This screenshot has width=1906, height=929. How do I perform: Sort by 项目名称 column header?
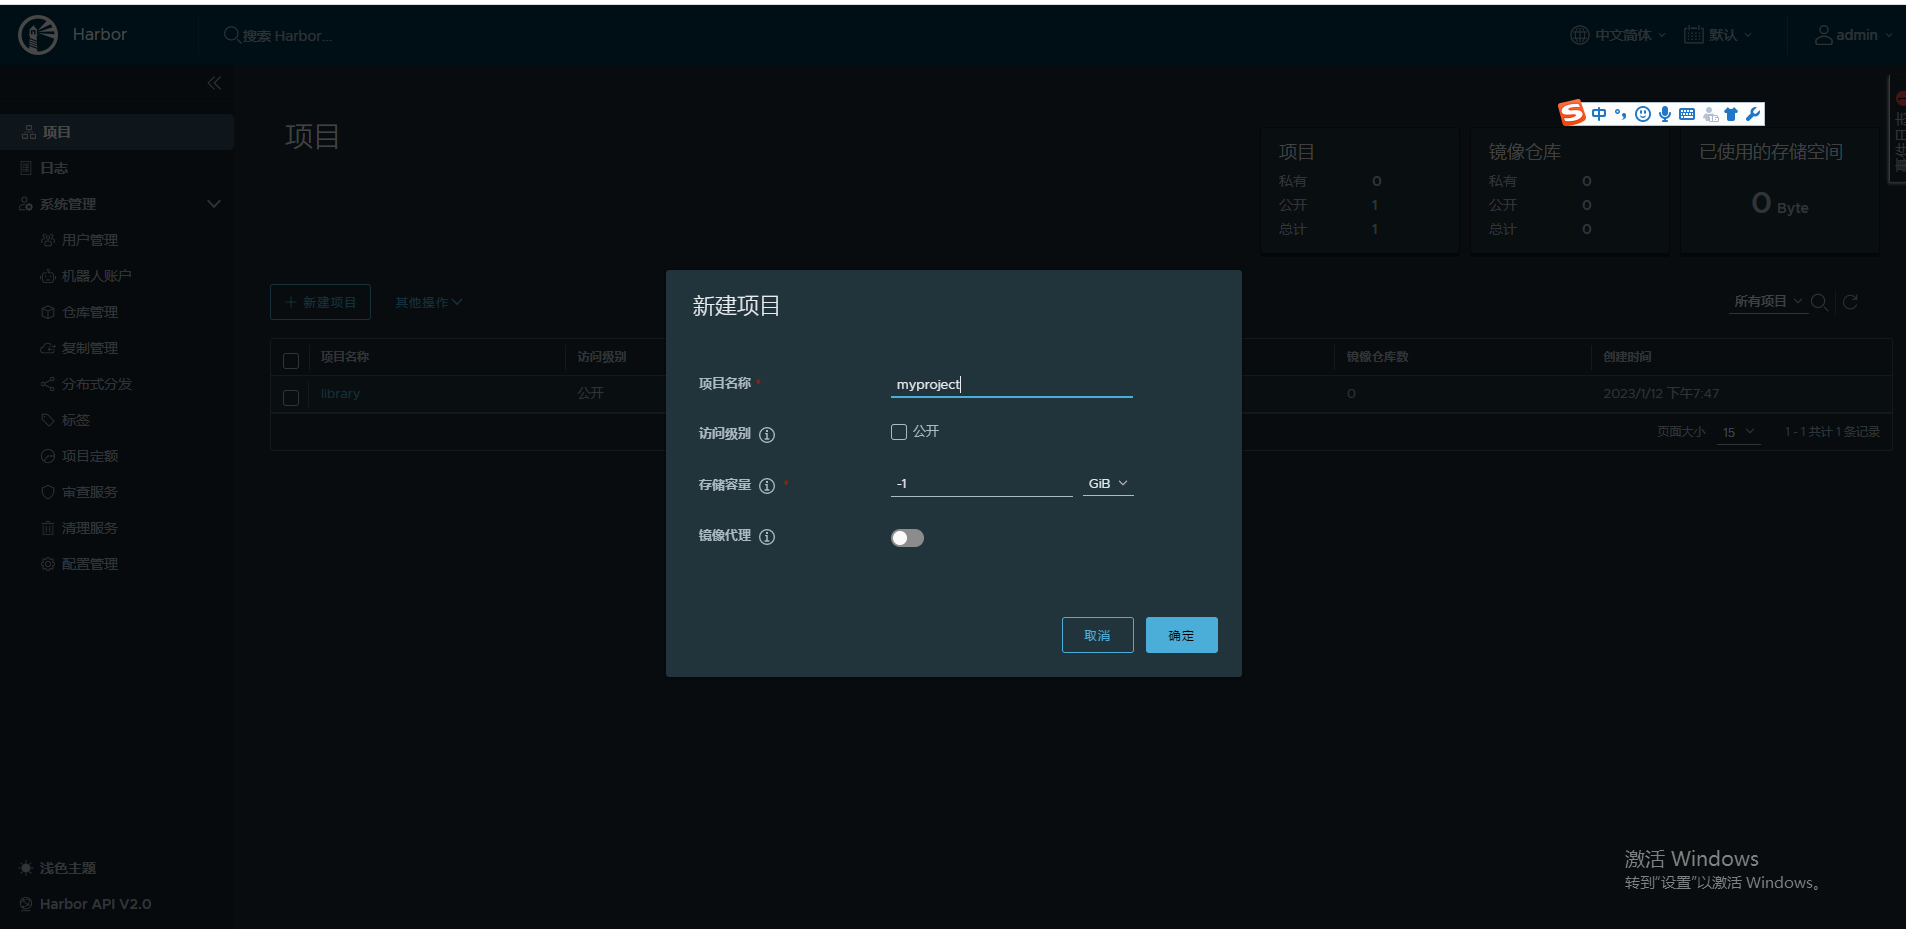tap(344, 357)
